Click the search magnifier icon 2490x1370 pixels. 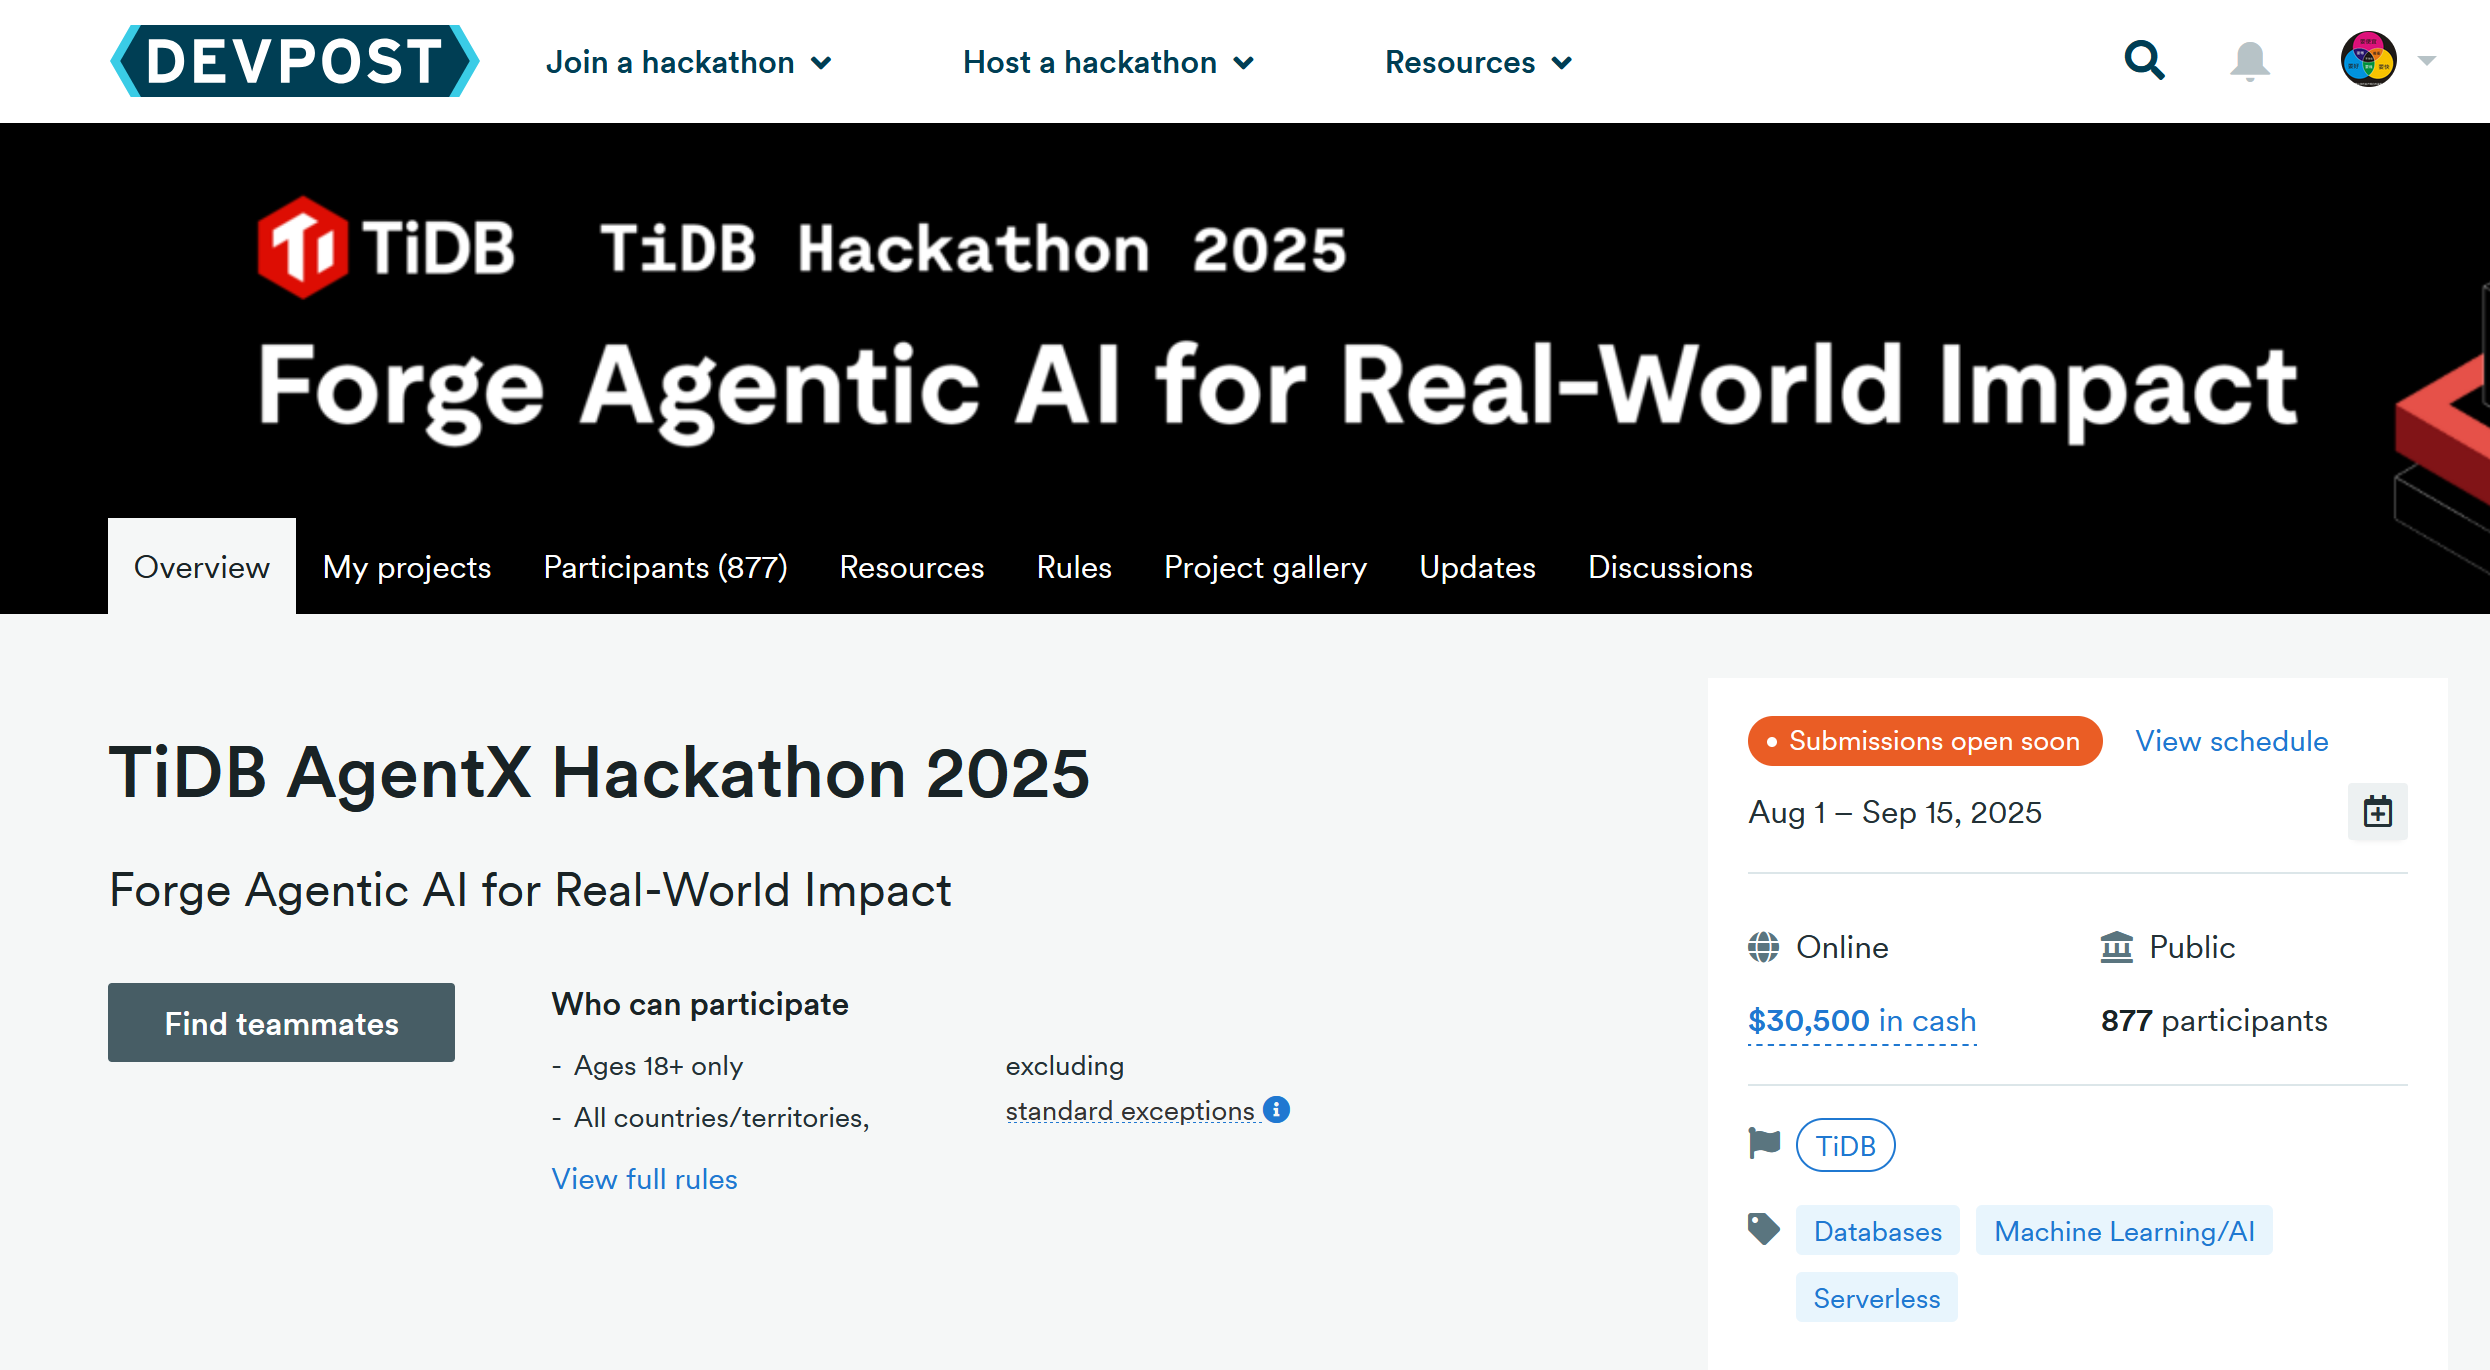(x=2144, y=61)
